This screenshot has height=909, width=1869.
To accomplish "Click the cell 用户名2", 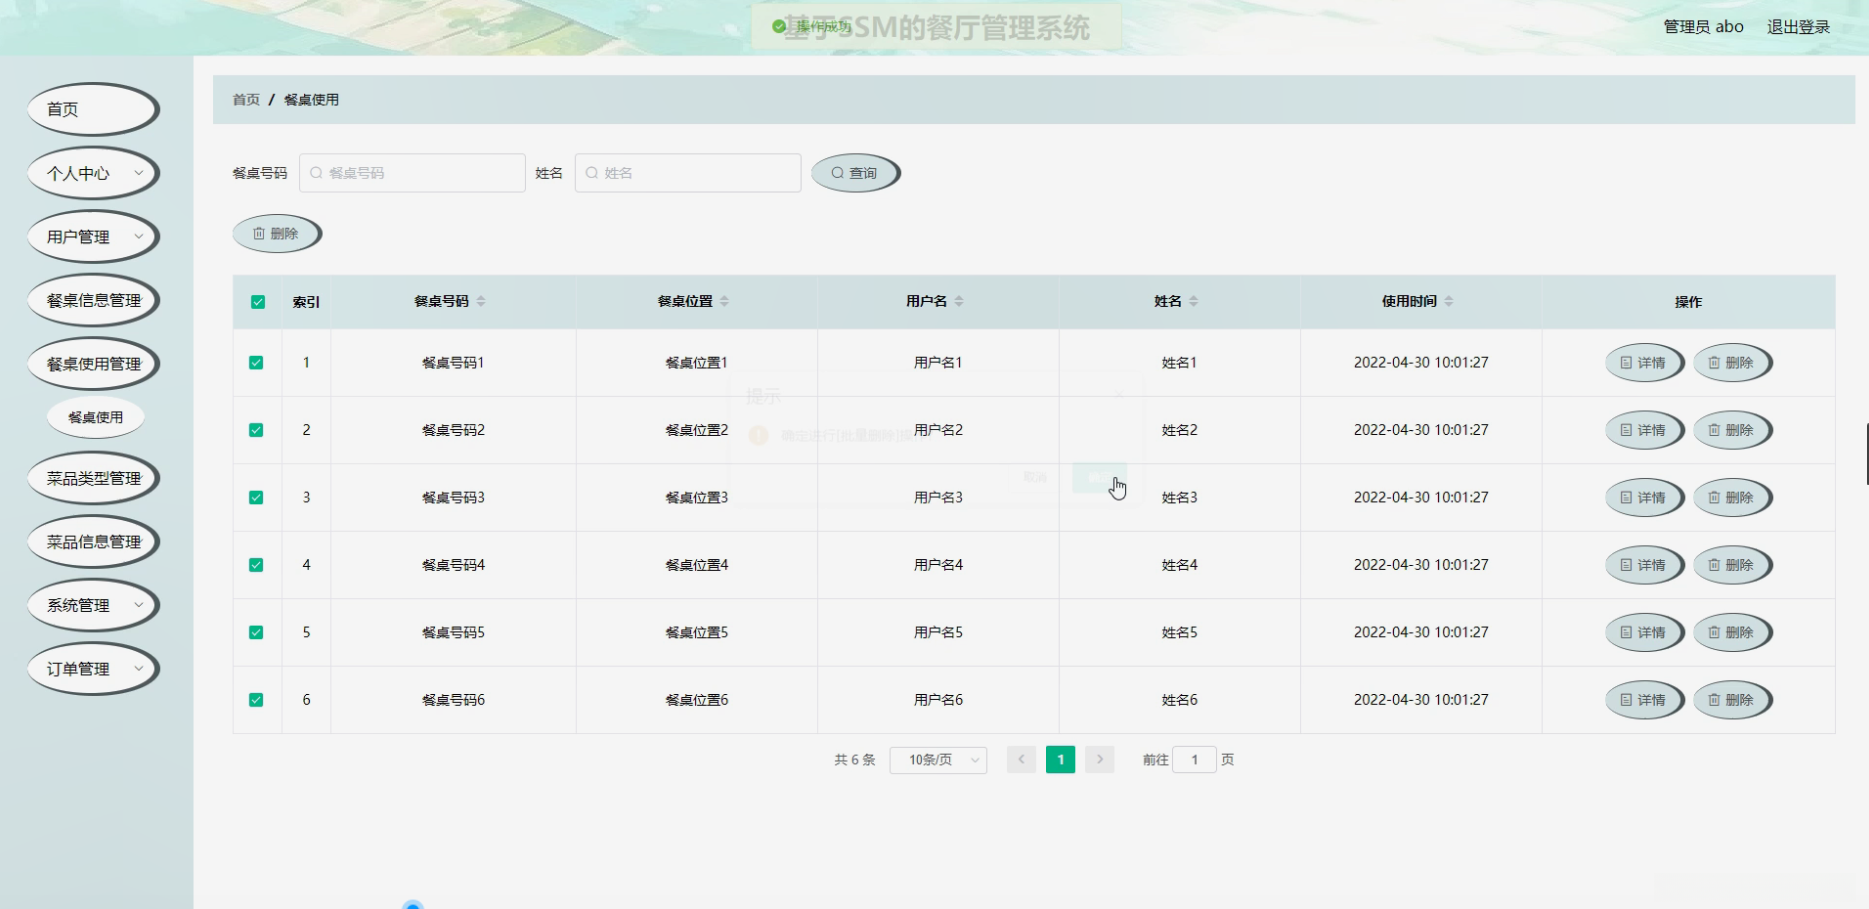I will 938,430.
